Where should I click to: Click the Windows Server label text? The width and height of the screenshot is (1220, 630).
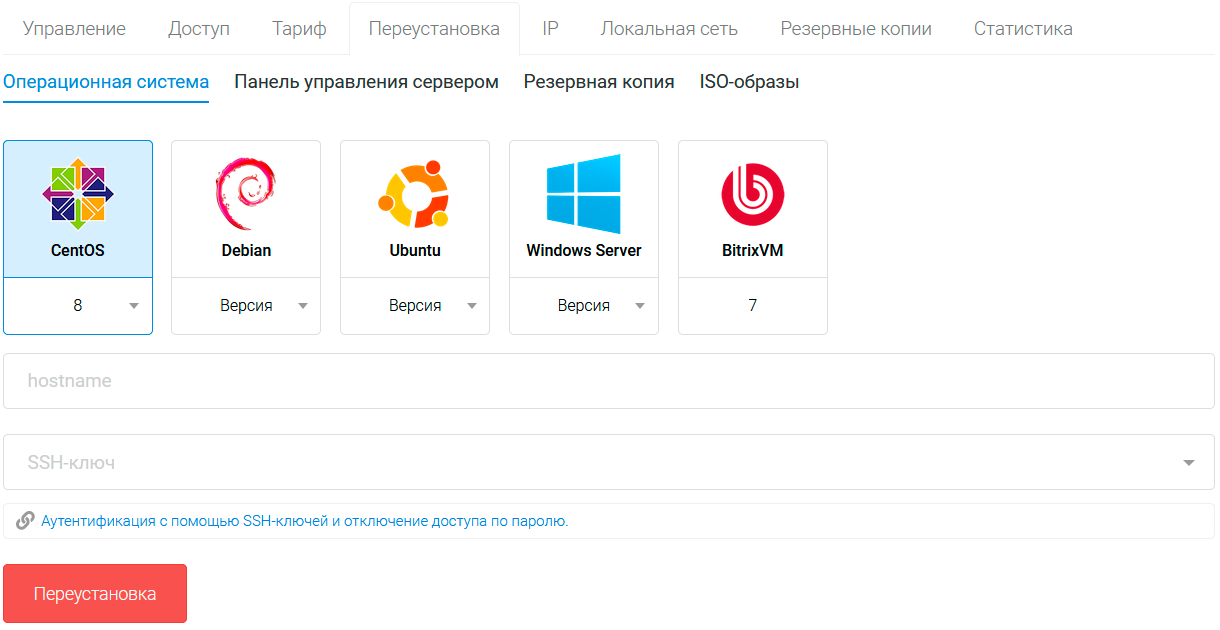coord(584,251)
